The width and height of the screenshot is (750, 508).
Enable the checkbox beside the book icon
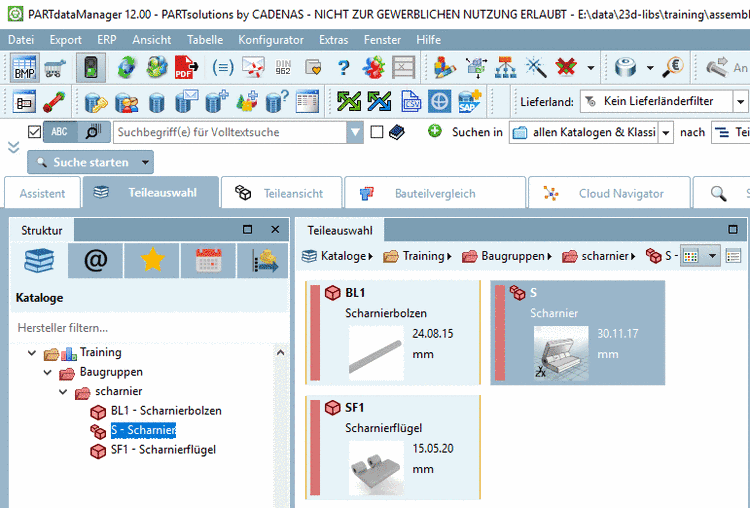pos(377,132)
